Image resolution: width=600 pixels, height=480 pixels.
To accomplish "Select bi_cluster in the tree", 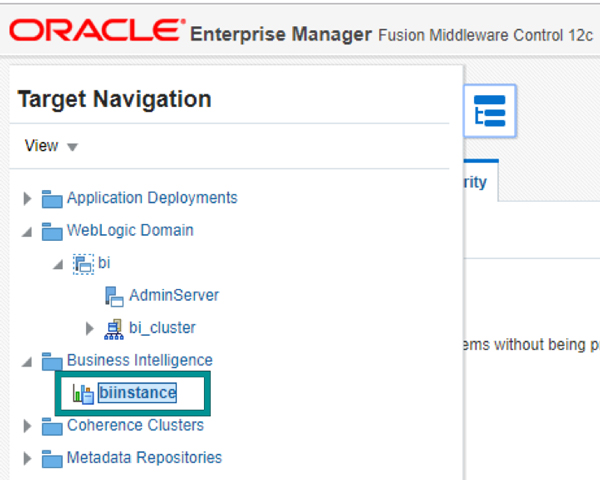I will pyautogui.click(x=162, y=328).
